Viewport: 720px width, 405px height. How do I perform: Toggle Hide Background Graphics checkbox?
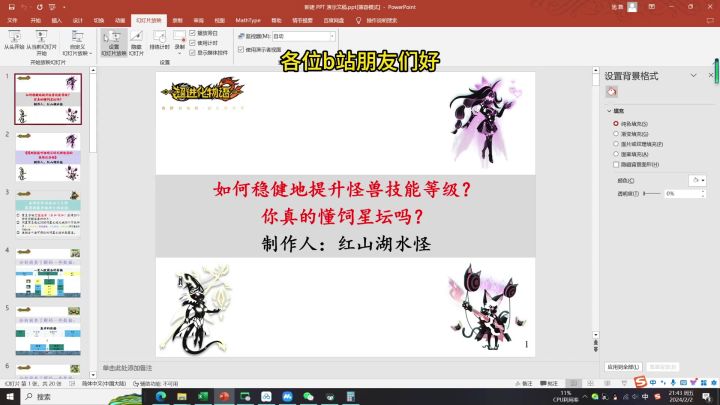tap(616, 164)
